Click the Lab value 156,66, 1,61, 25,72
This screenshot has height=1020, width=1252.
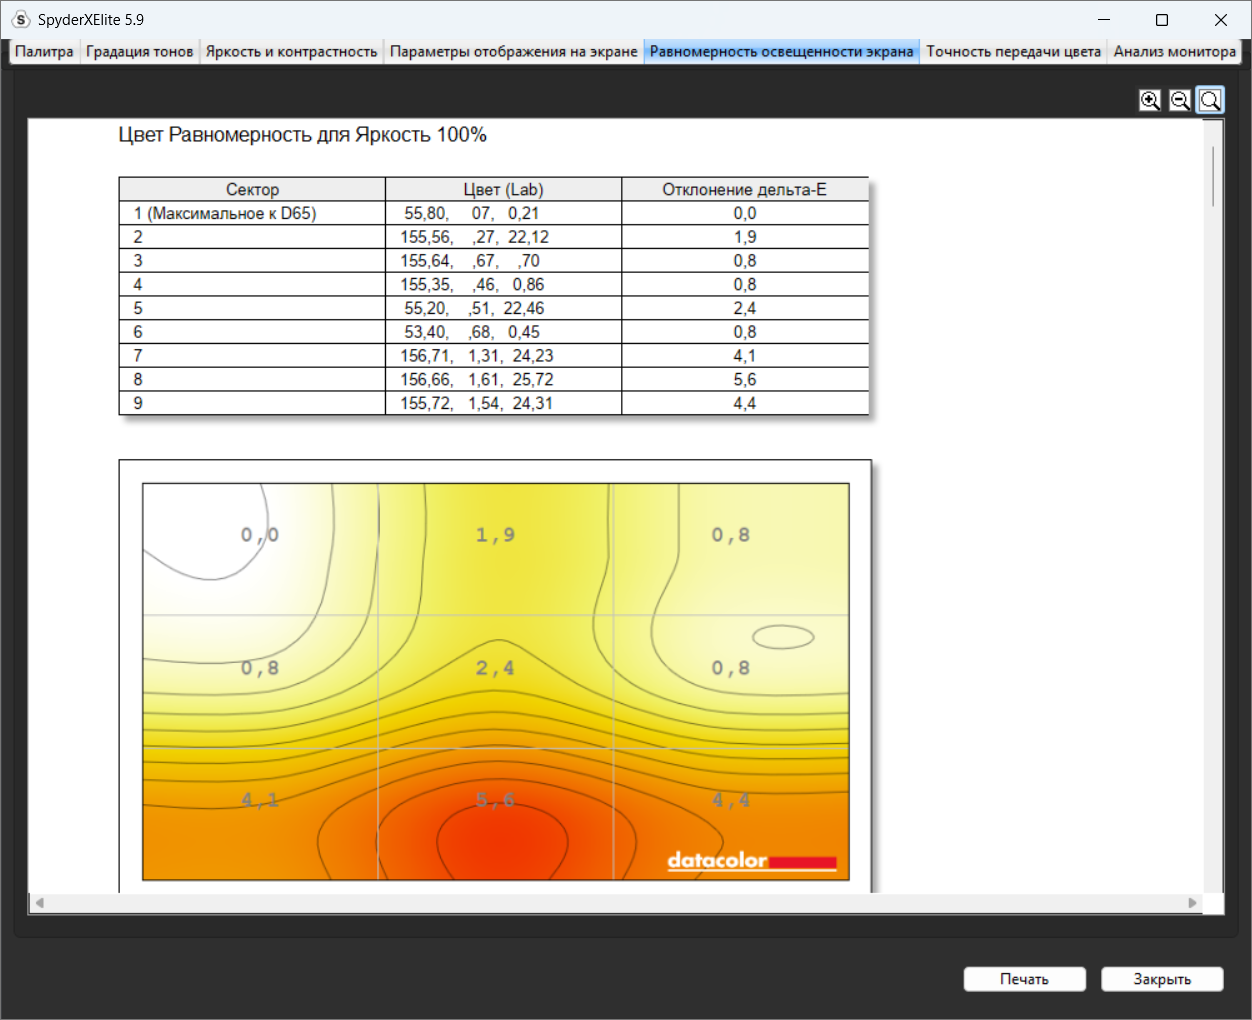pos(477,380)
